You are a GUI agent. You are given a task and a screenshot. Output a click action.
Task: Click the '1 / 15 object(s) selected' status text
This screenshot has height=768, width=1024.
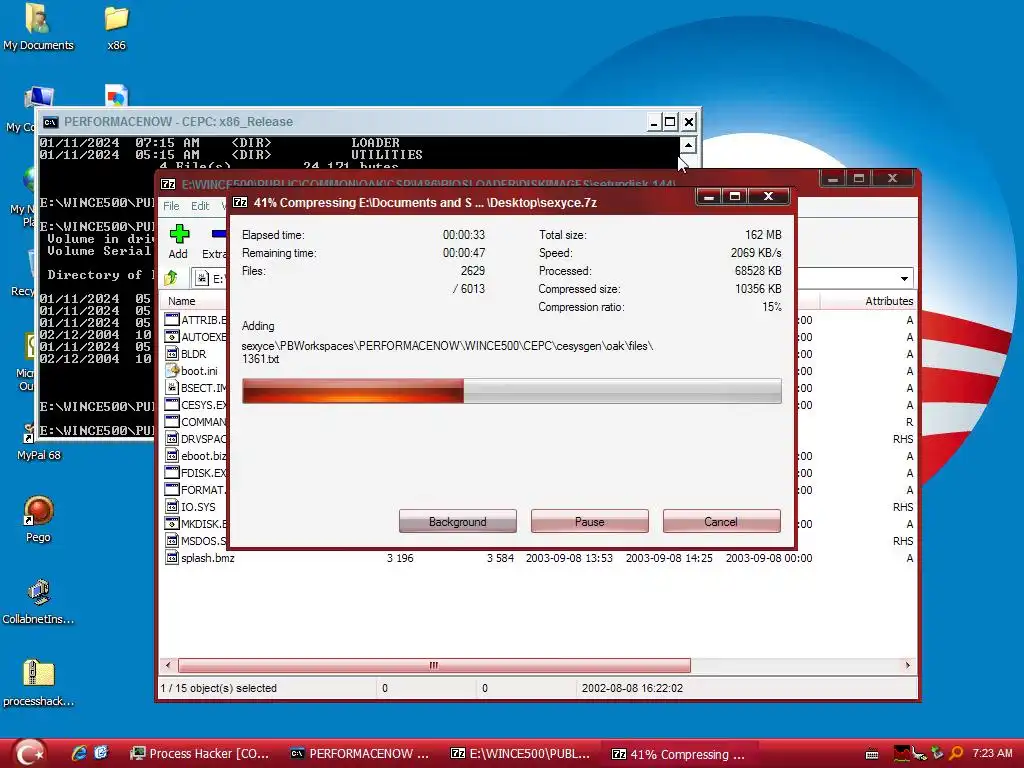219,688
